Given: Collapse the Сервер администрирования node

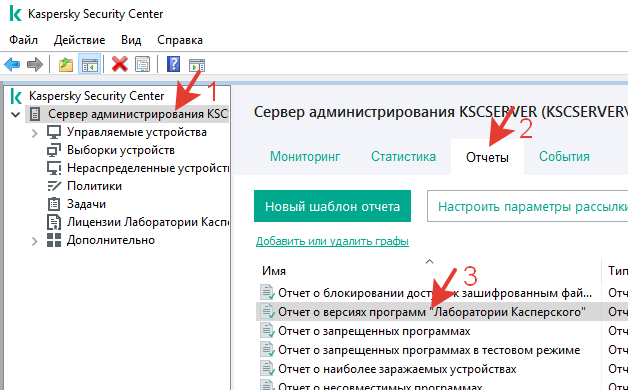Looking at the screenshot, I should 16,115.
